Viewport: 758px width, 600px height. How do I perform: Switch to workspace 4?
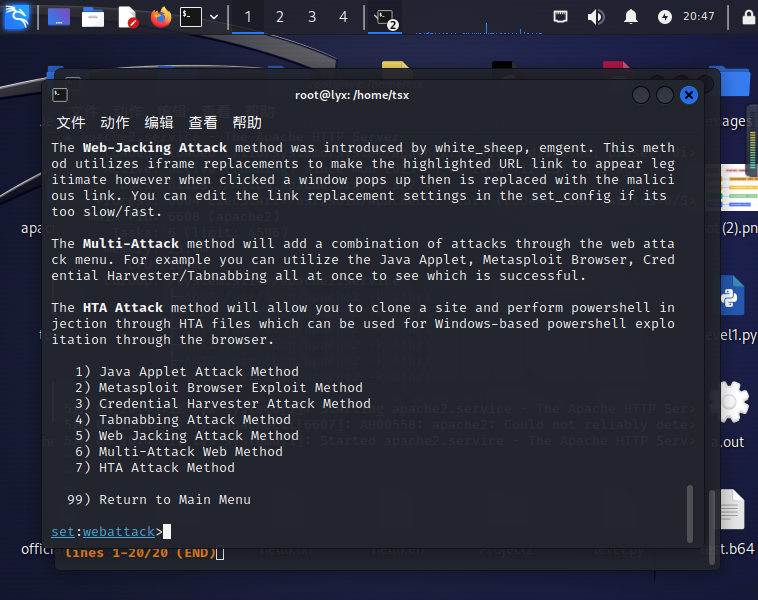point(343,17)
